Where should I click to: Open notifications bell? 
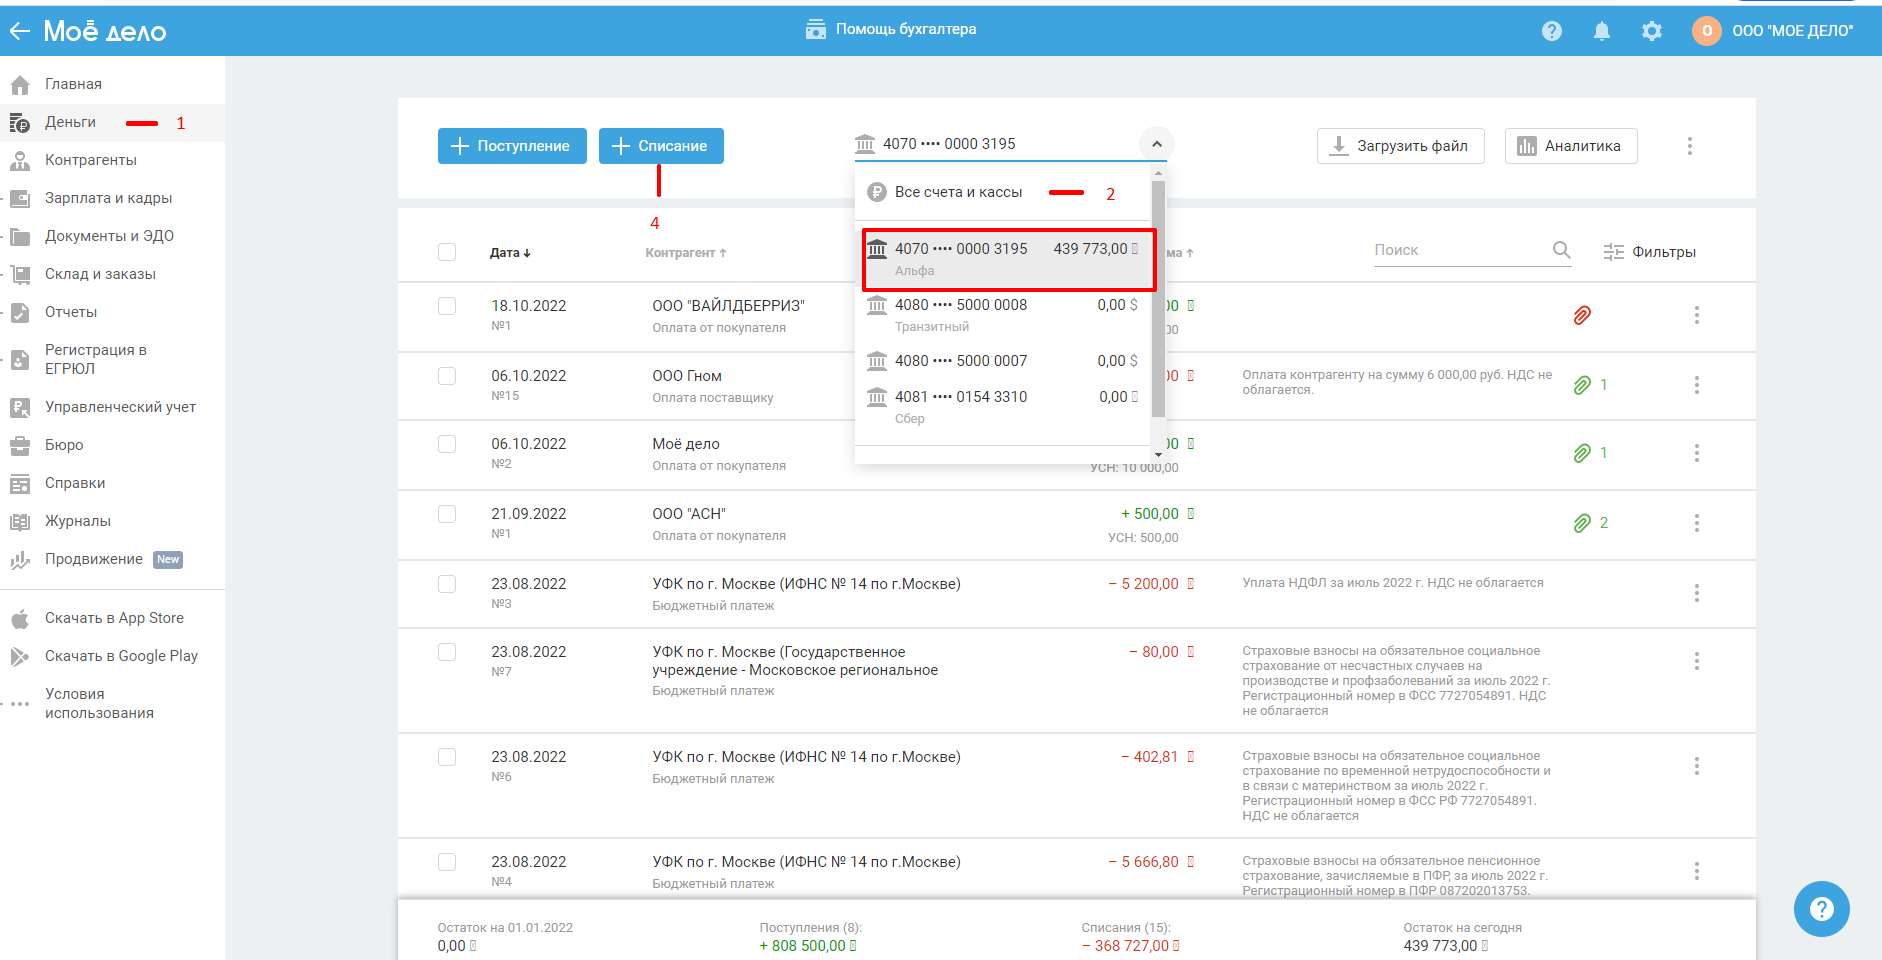coord(1602,31)
